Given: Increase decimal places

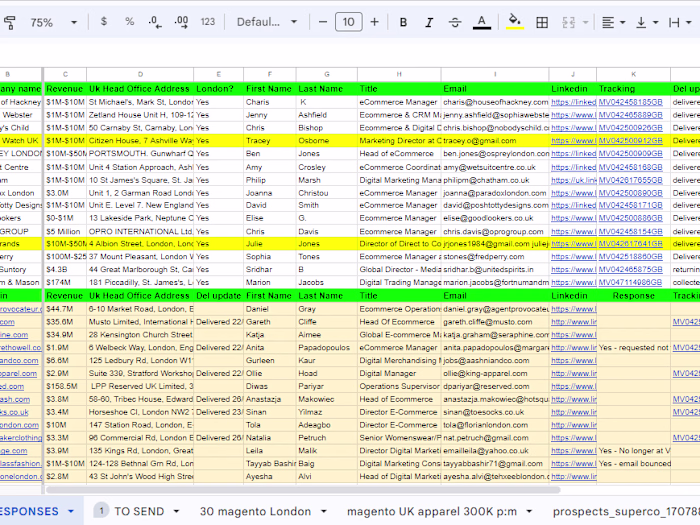Looking at the screenshot, I should (x=182, y=22).
